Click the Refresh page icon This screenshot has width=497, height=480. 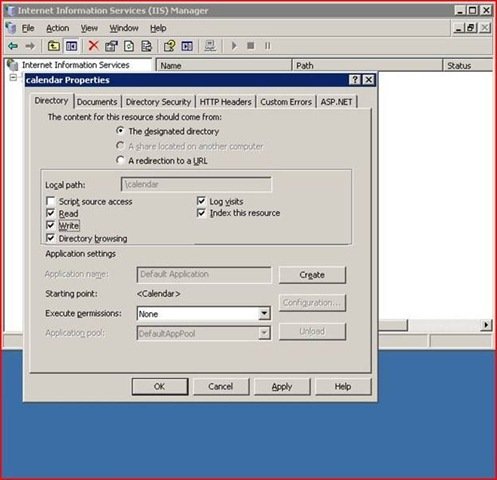click(x=129, y=46)
